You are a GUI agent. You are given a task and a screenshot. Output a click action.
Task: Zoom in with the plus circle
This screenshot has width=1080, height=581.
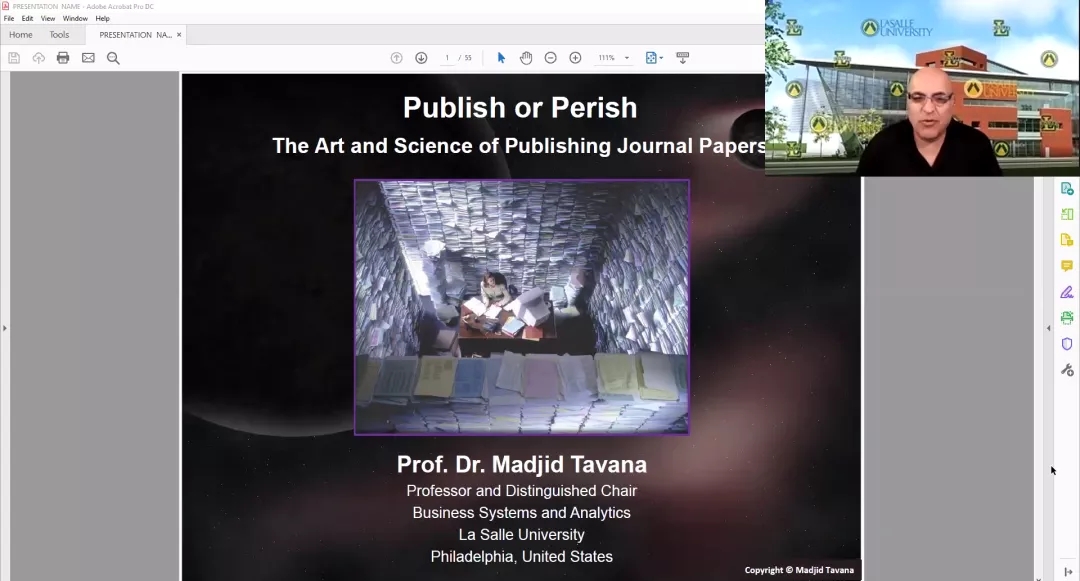(575, 58)
